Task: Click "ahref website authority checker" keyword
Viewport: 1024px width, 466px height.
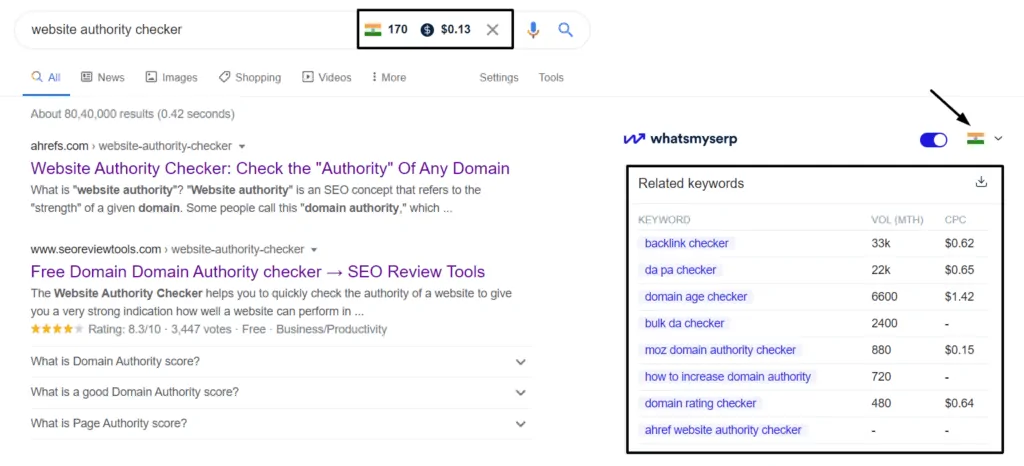Action: (x=722, y=430)
